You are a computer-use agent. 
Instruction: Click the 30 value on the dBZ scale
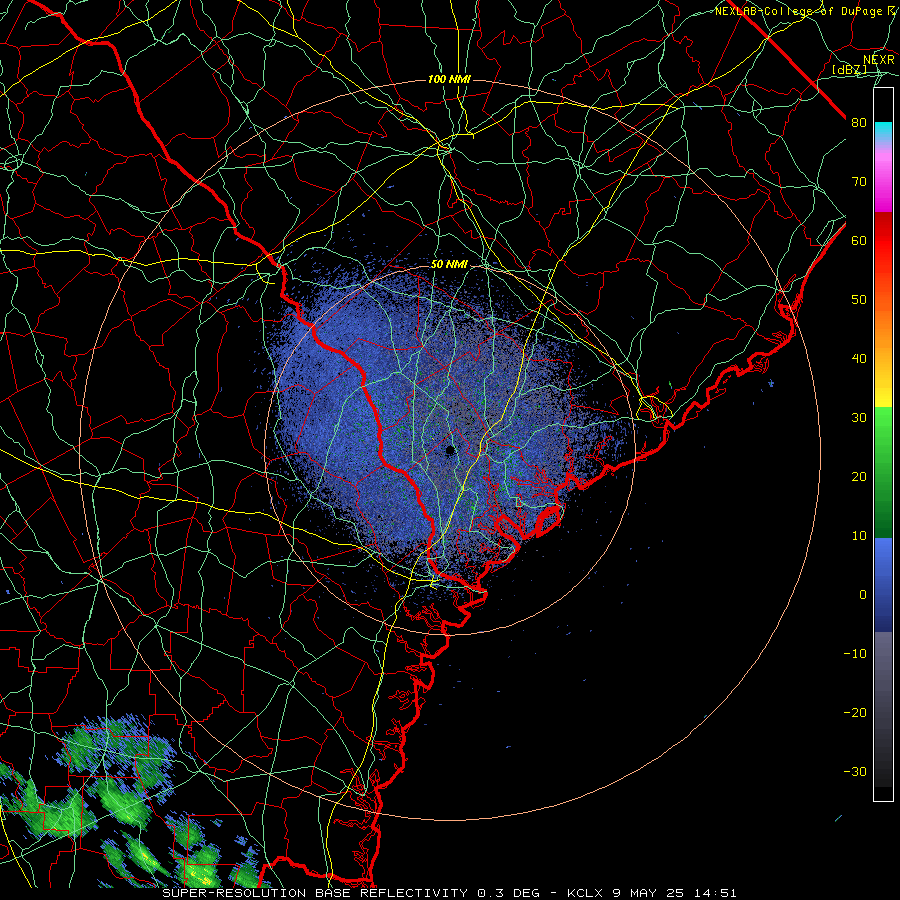click(x=859, y=418)
